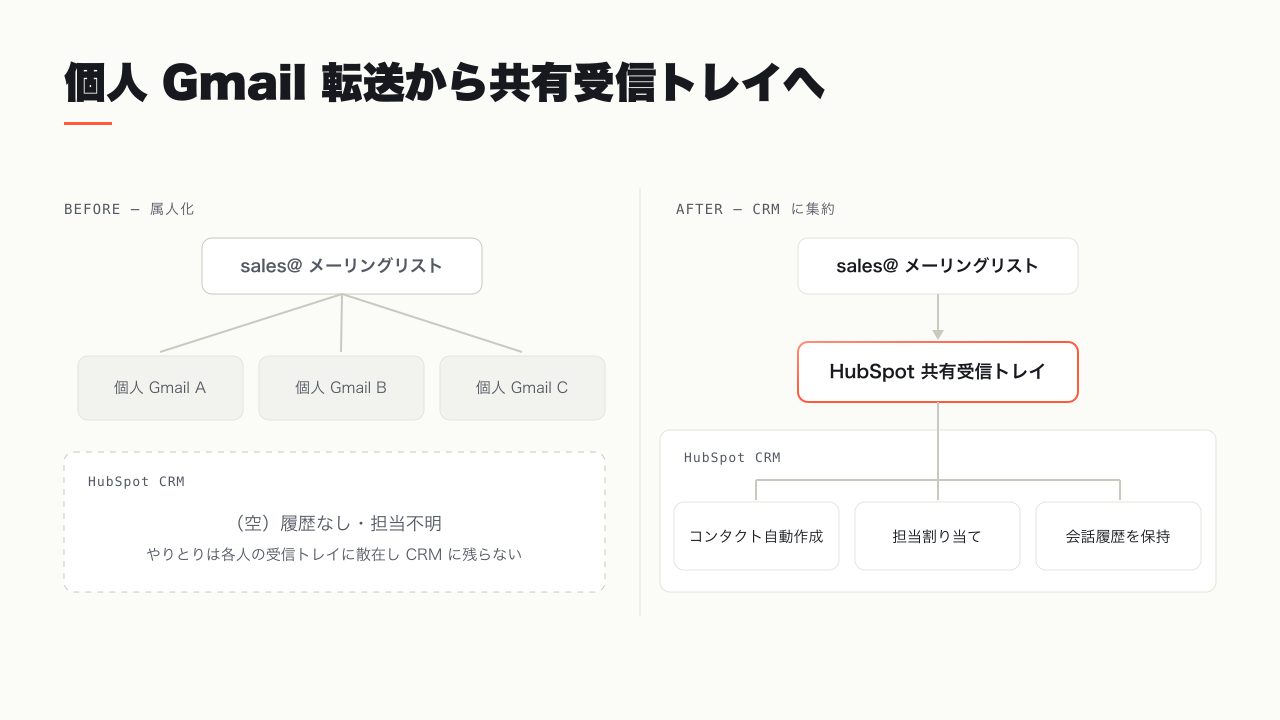
Task: Click the HubSpot 共有受信トレイ box
Action: coord(938,372)
